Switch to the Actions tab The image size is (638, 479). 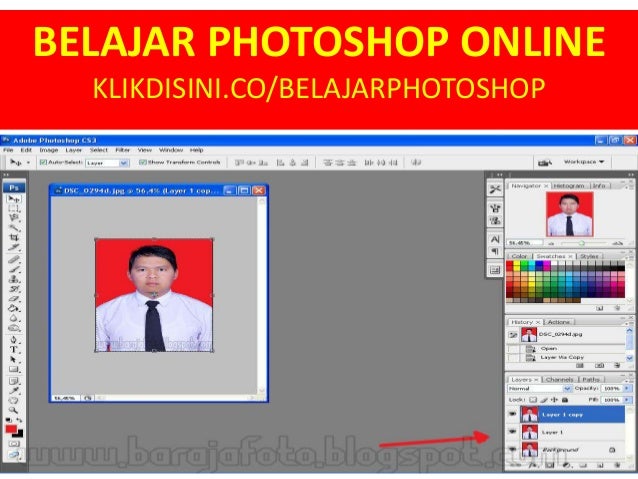[x=558, y=322]
